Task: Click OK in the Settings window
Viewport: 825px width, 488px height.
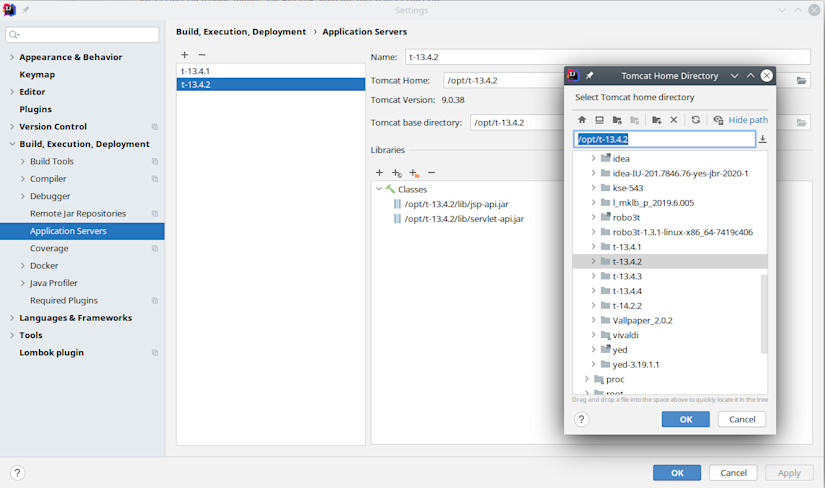Action: (x=677, y=473)
